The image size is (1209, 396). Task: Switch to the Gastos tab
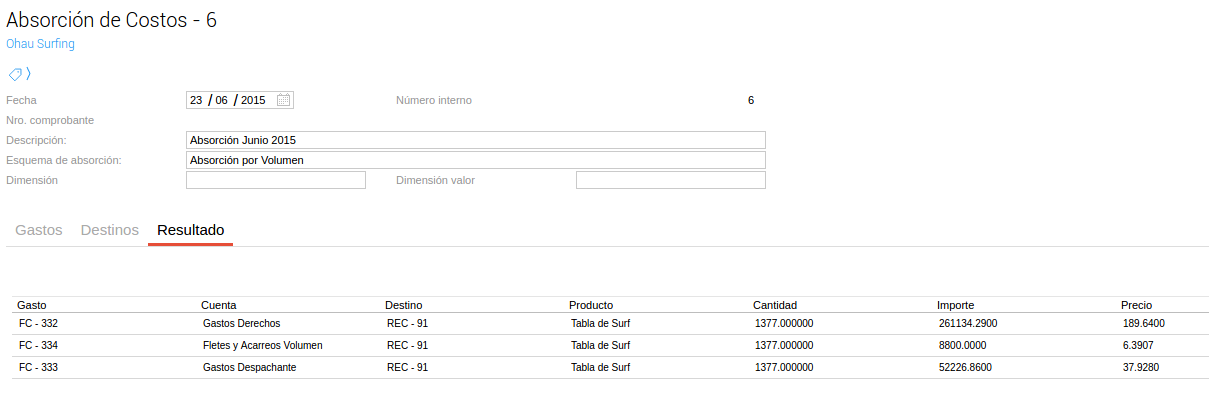[39, 230]
